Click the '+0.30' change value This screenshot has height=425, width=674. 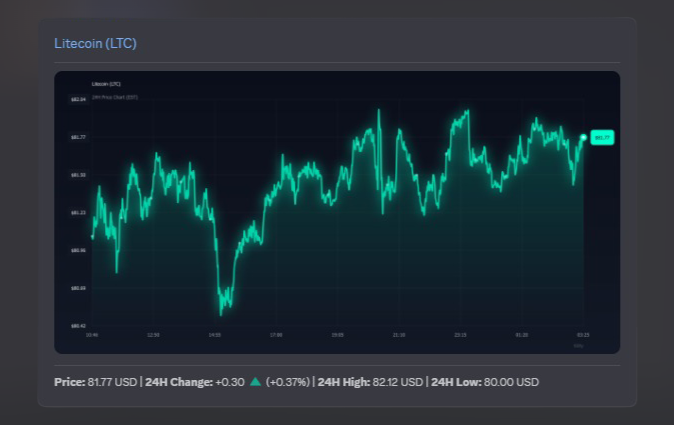pos(230,382)
